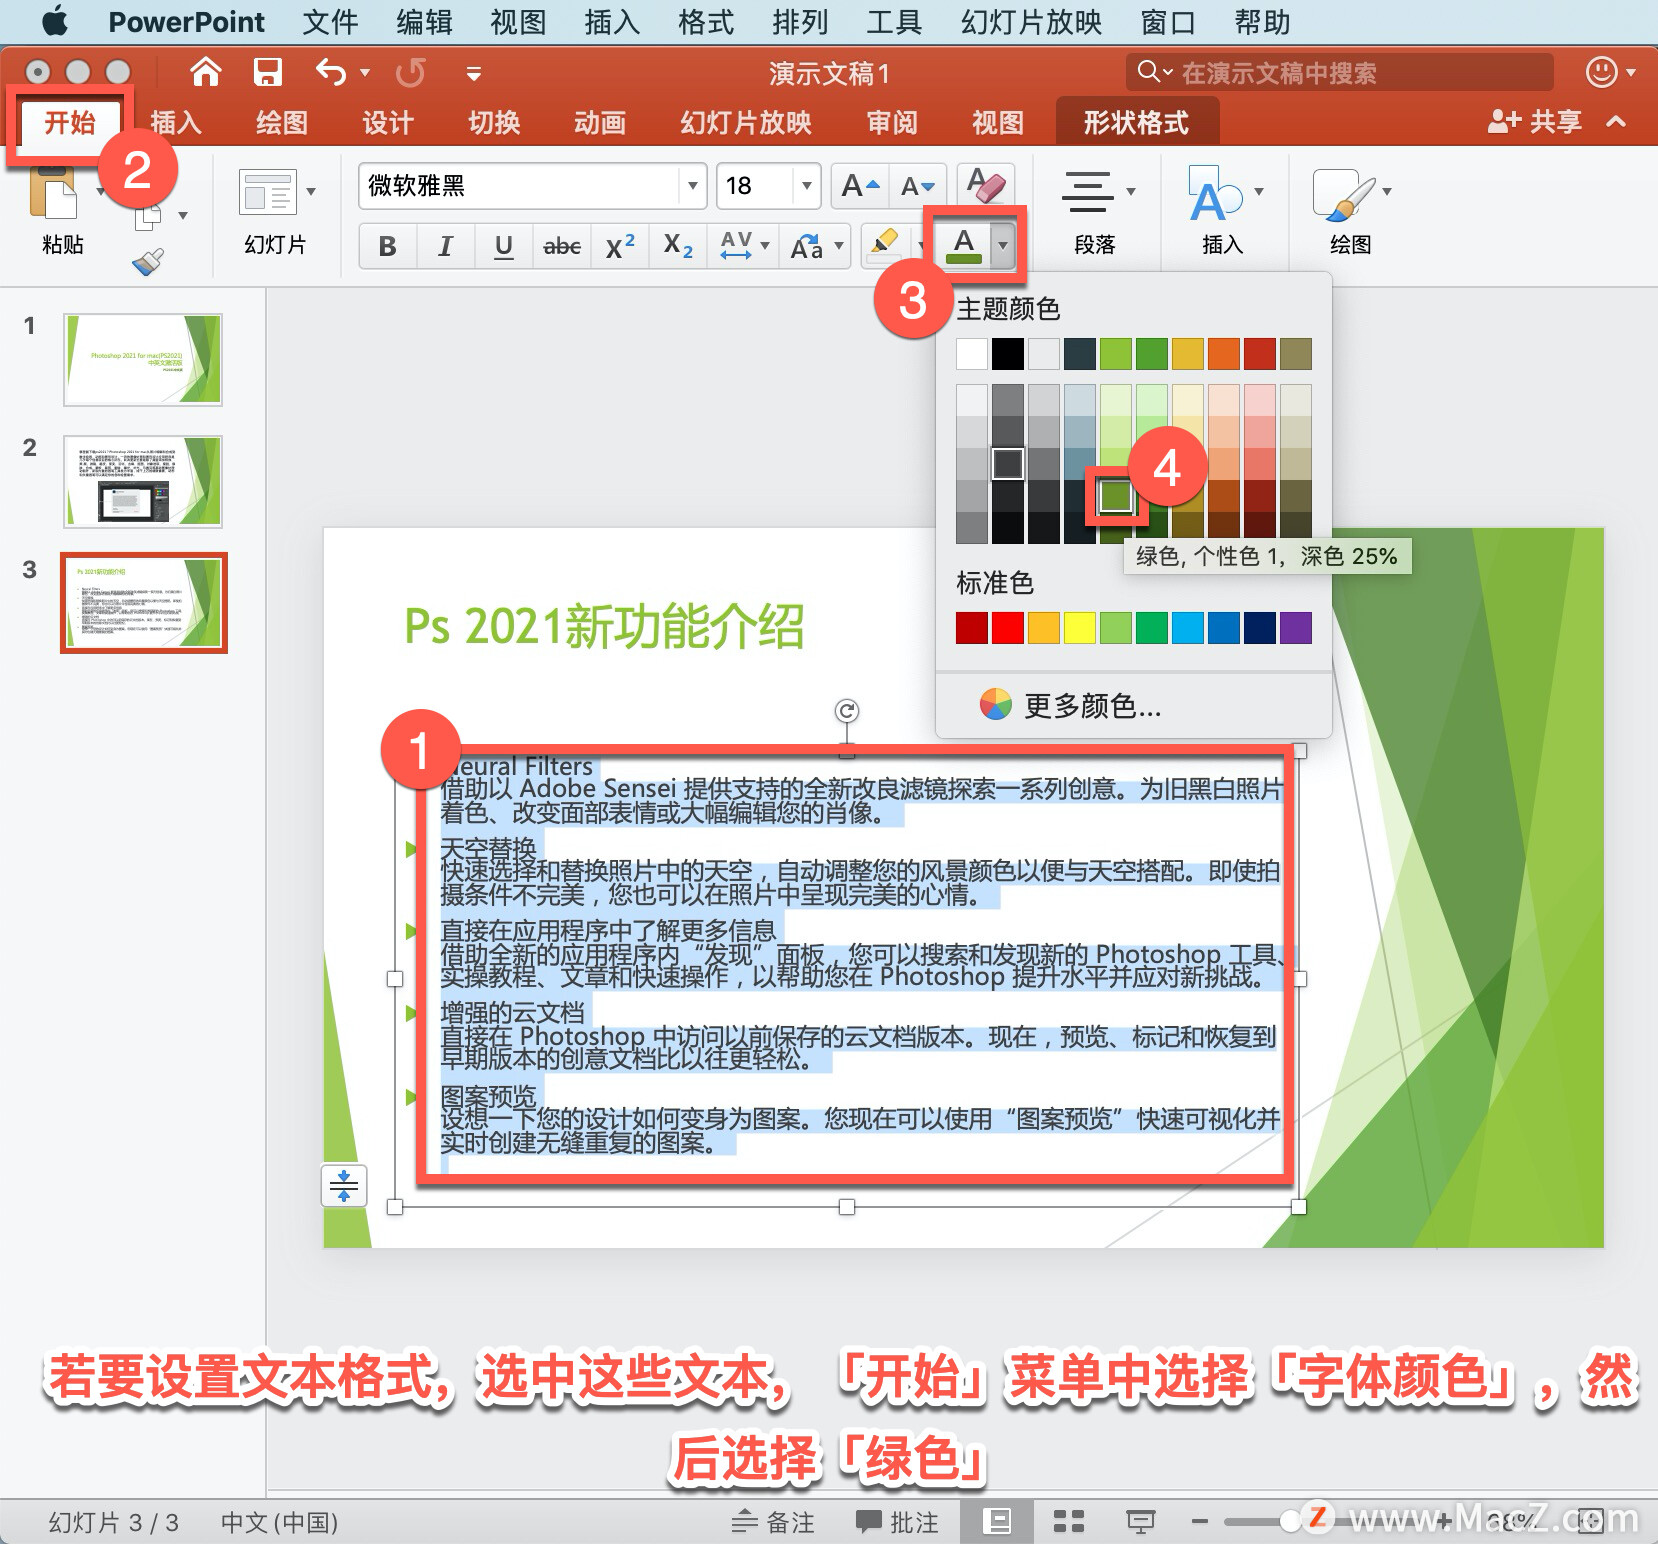Pick standard purple color swatch

(1295, 628)
